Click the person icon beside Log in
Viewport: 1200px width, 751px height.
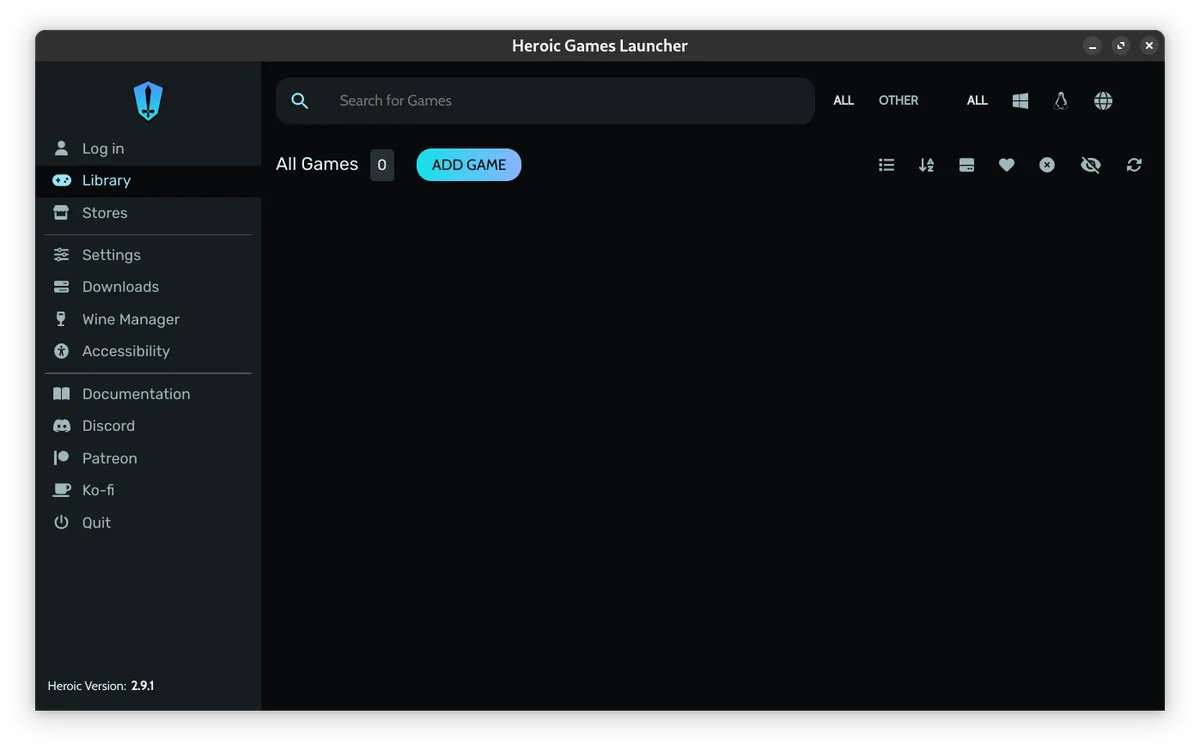[x=62, y=148]
